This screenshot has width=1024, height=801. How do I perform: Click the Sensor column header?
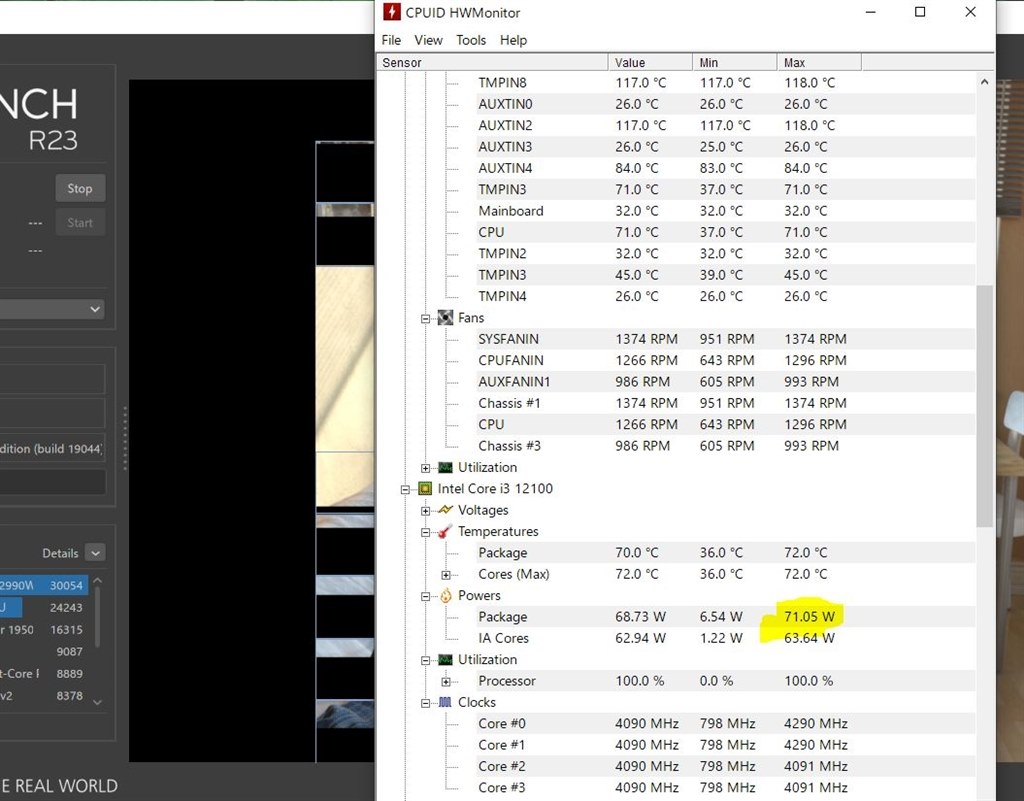(493, 63)
